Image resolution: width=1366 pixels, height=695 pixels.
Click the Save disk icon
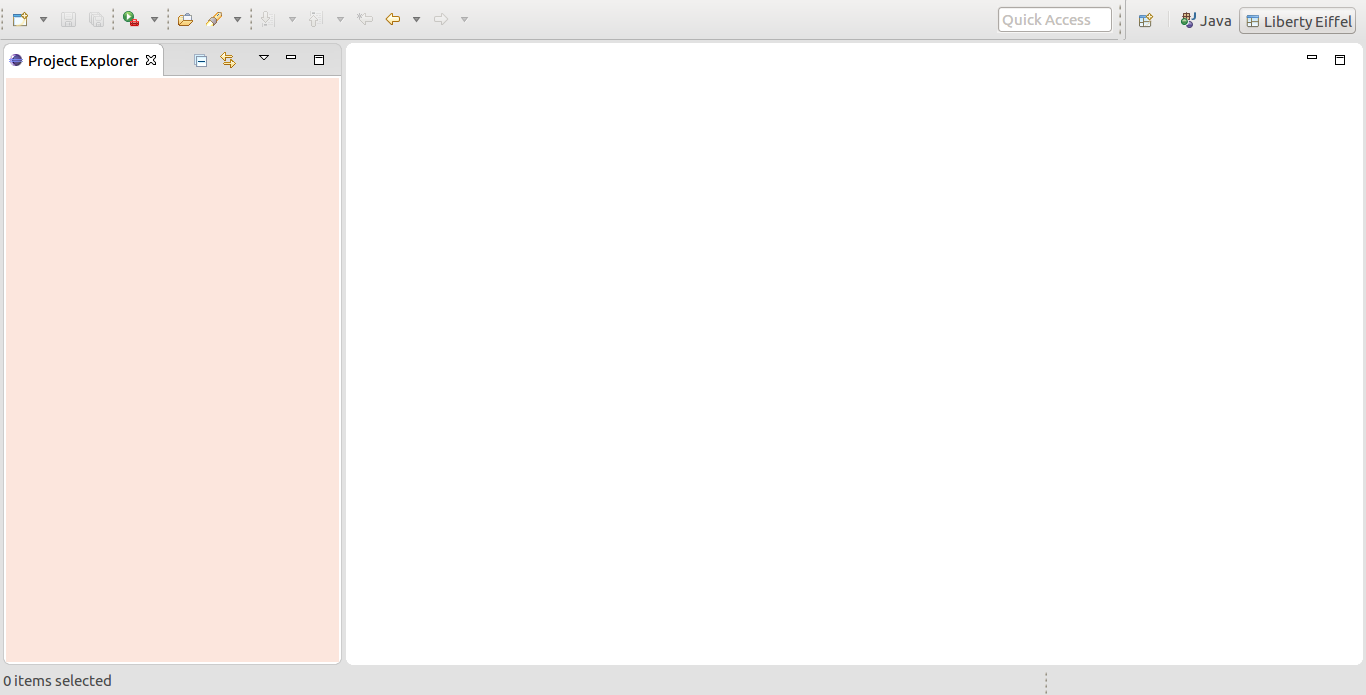68,19
